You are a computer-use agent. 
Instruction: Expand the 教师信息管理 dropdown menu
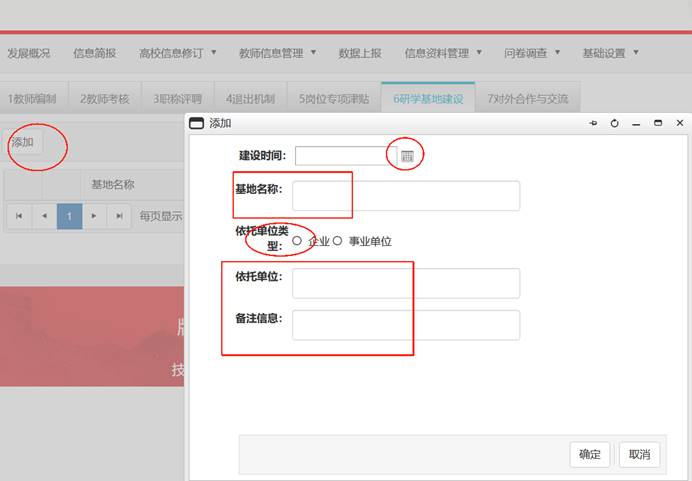276,53
